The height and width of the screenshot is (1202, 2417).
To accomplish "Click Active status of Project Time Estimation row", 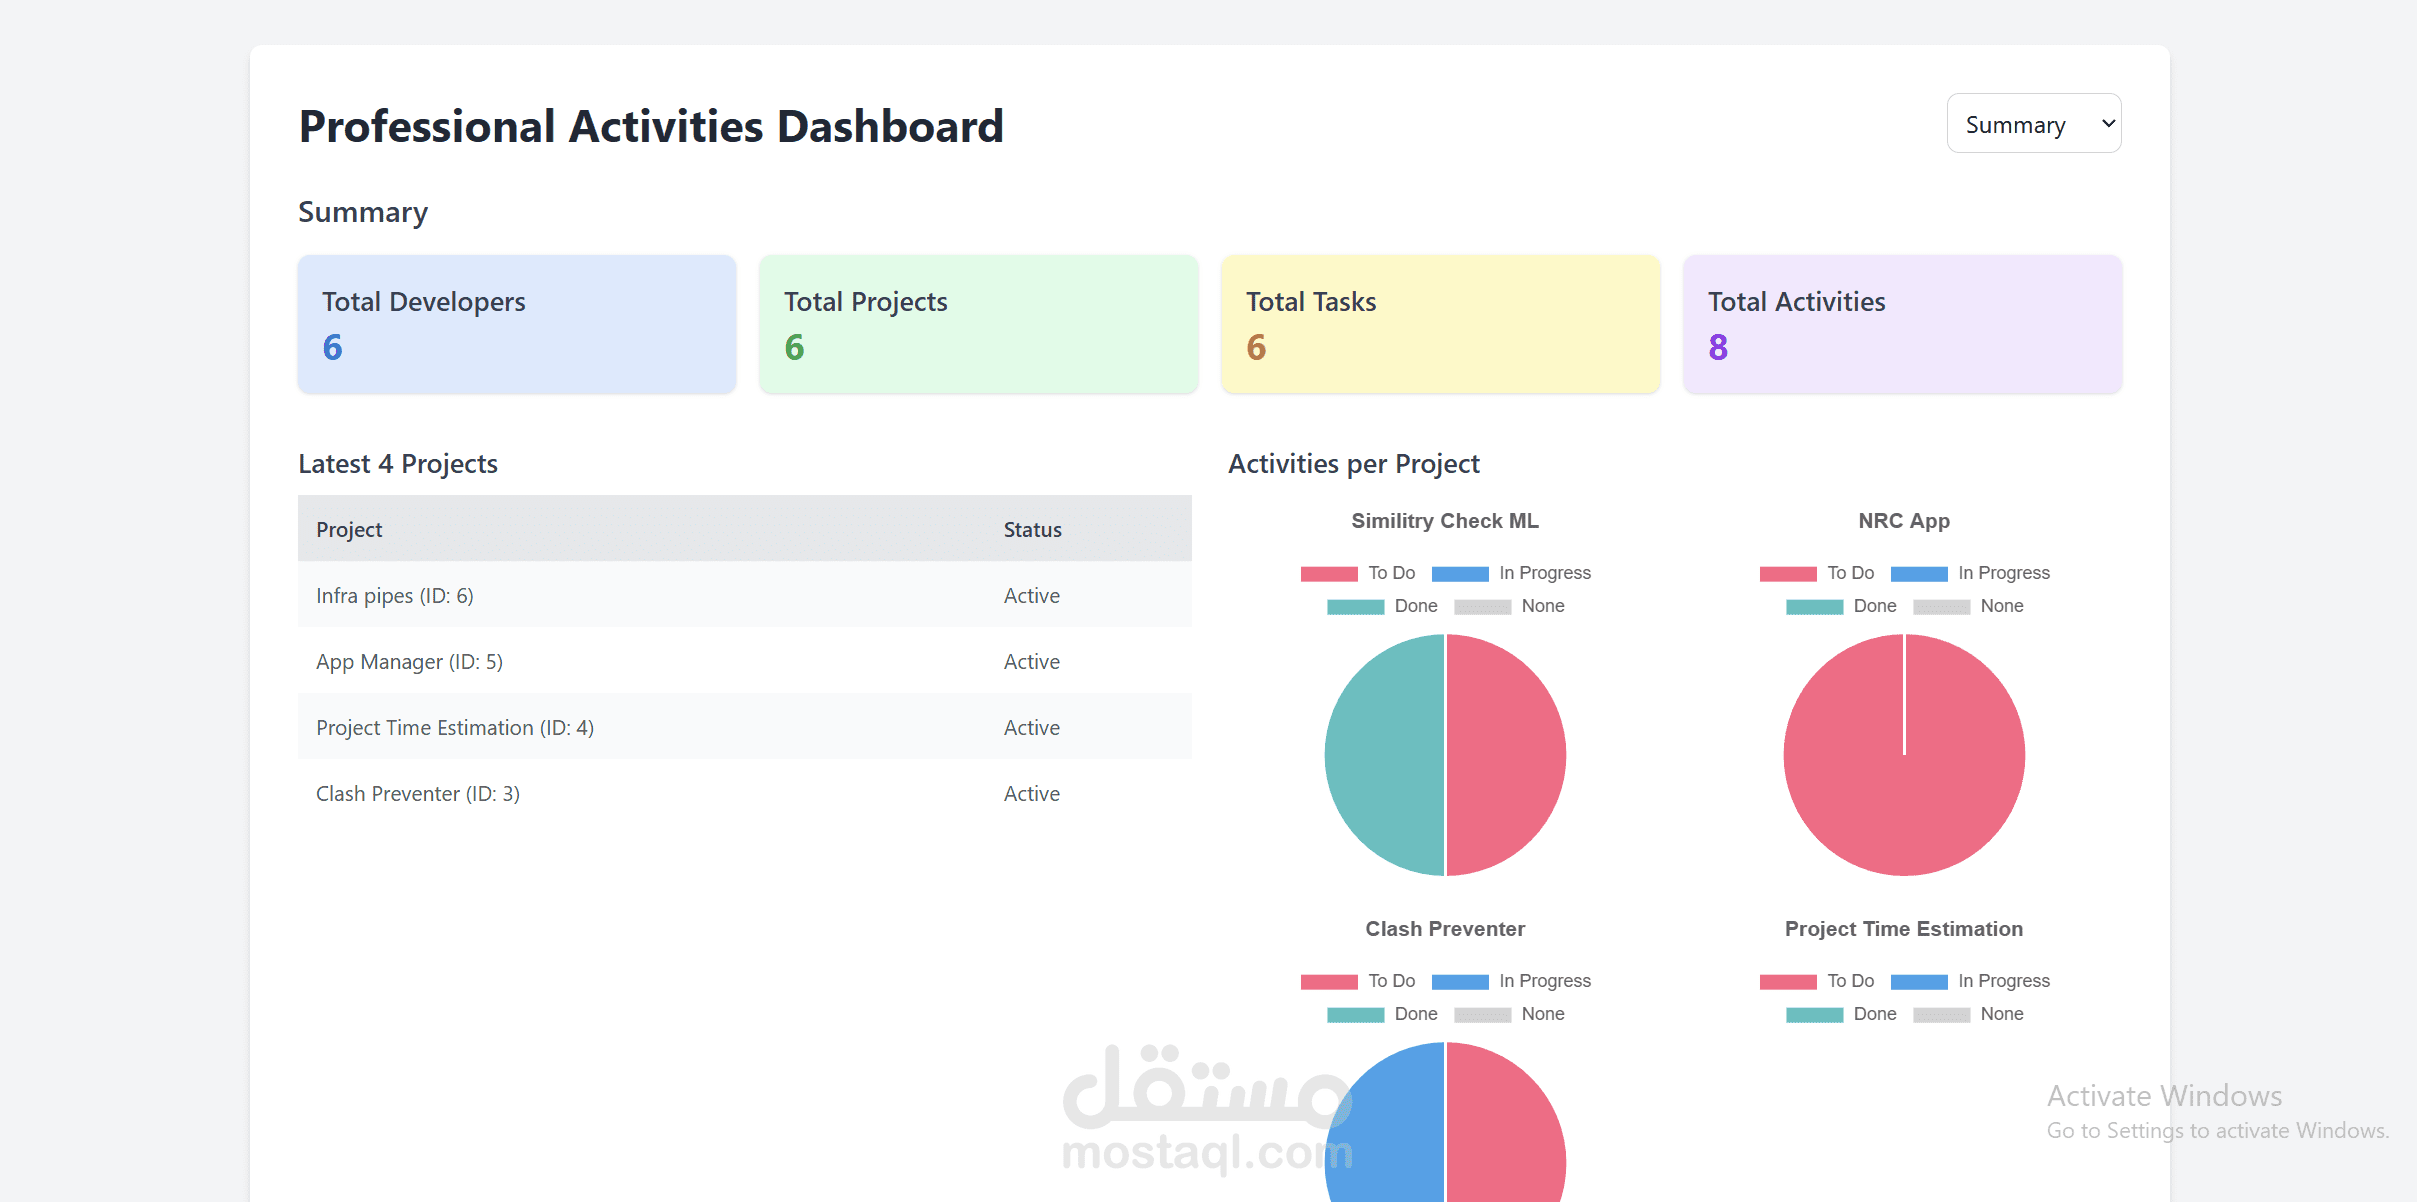I will click(x=1032, y=727).
